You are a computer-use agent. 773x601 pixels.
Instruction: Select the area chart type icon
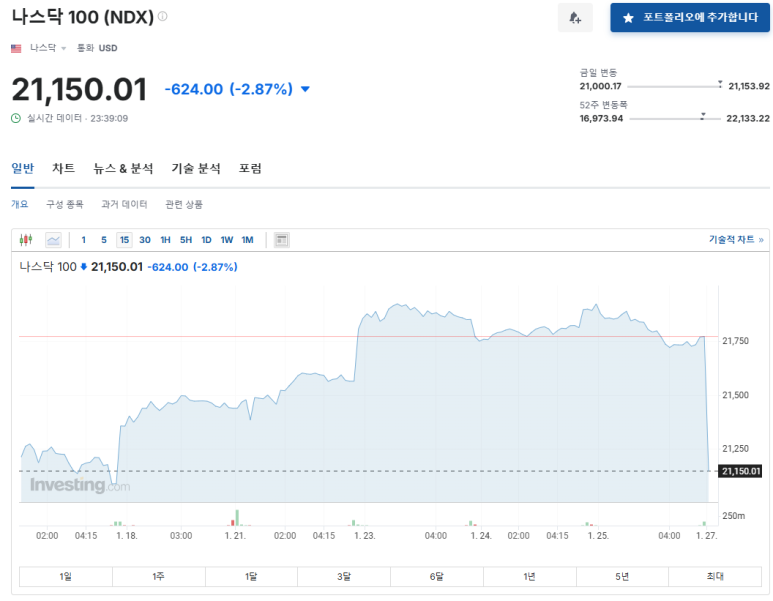[x=53, y=240]
